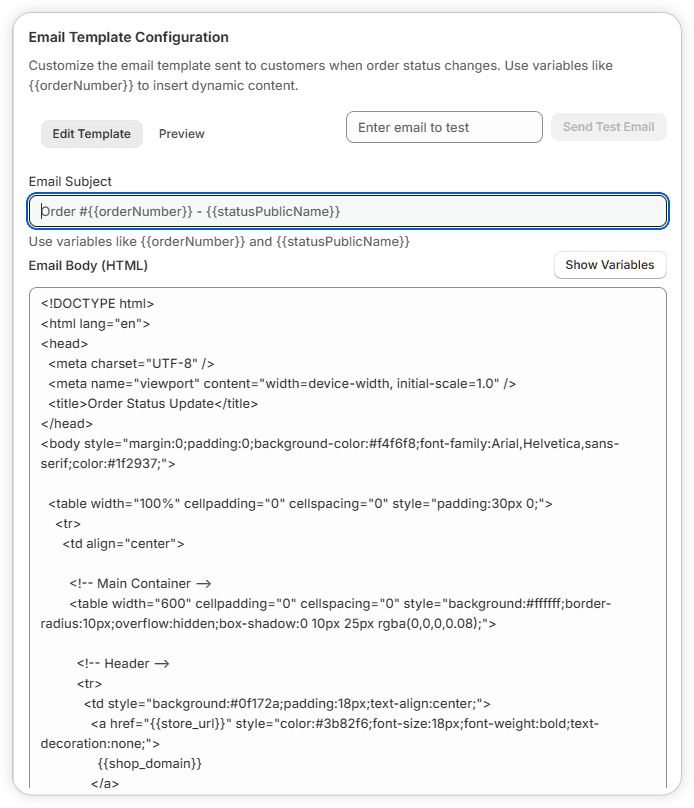This screenshot has width=694, height=808.
Task: Click the '<td align="center">' line
Action: pyautogui.click(x=124, y=544)
